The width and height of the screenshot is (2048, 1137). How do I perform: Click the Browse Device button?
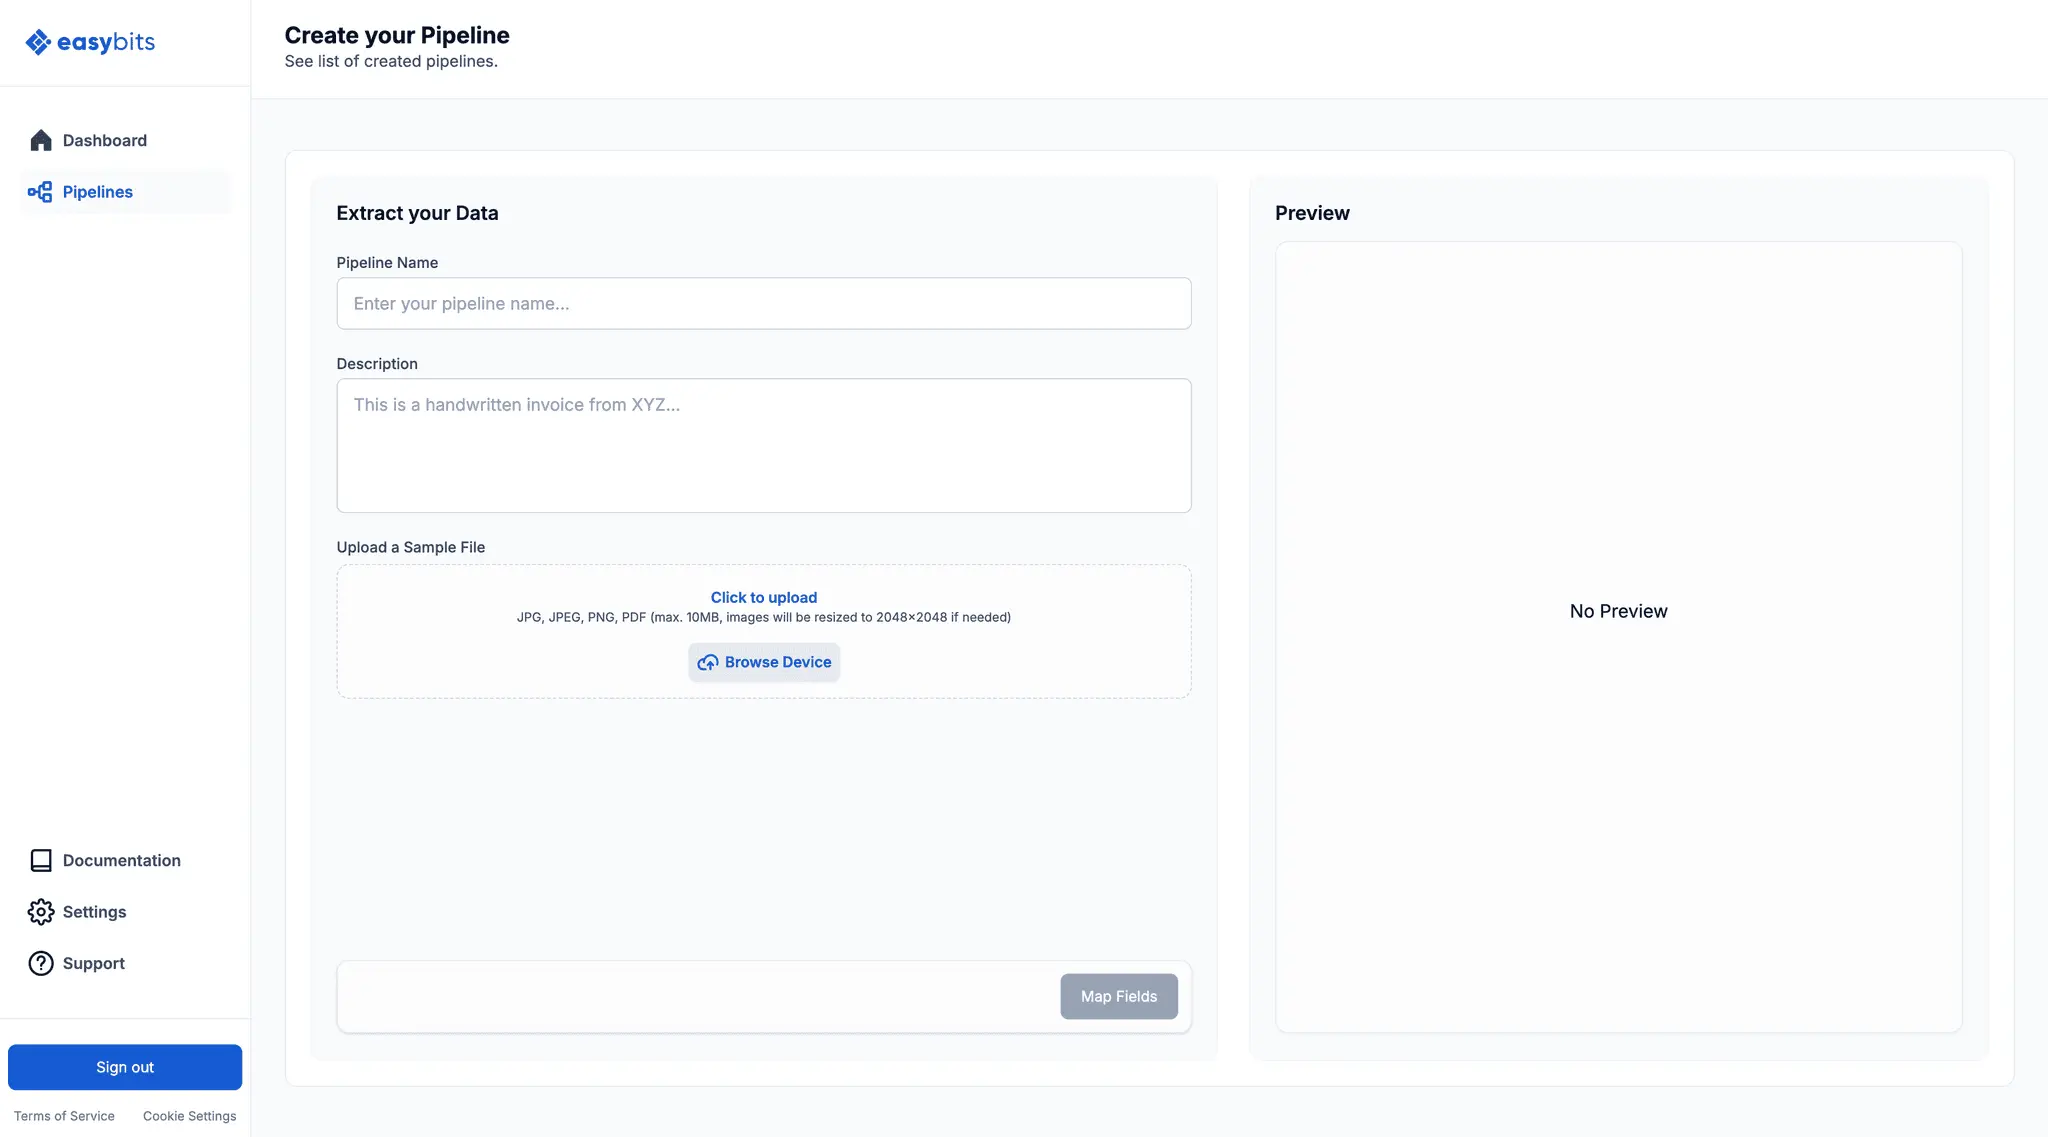point(764,662)
